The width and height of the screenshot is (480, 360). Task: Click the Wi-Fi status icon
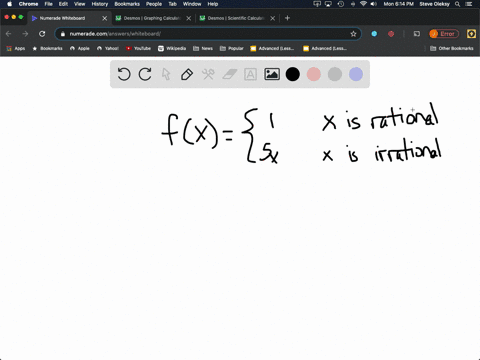click(x=363, y=4)
